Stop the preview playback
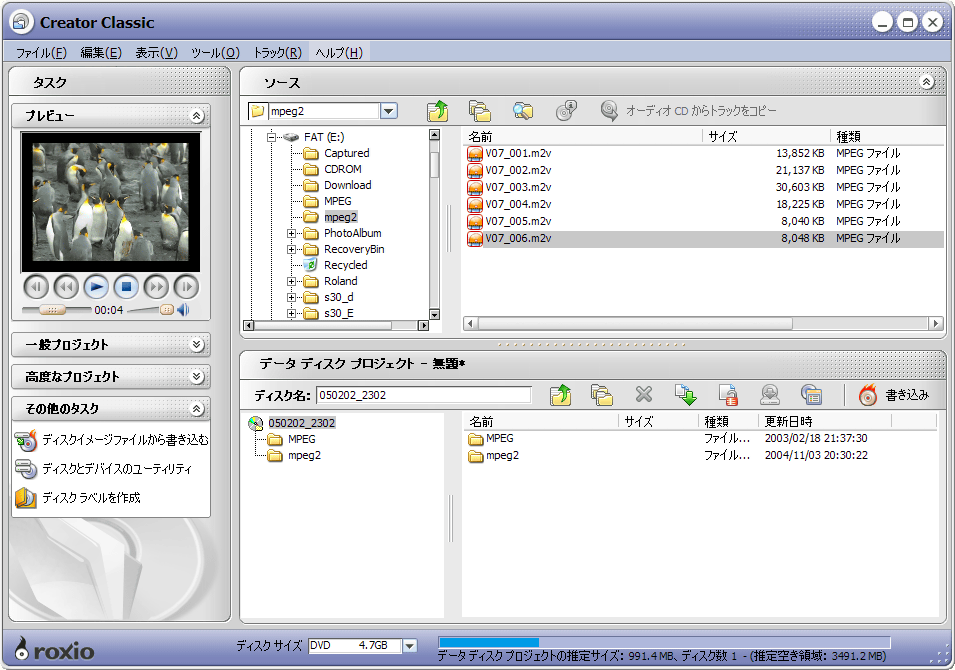The image size is (955, 670). point(126,287)
